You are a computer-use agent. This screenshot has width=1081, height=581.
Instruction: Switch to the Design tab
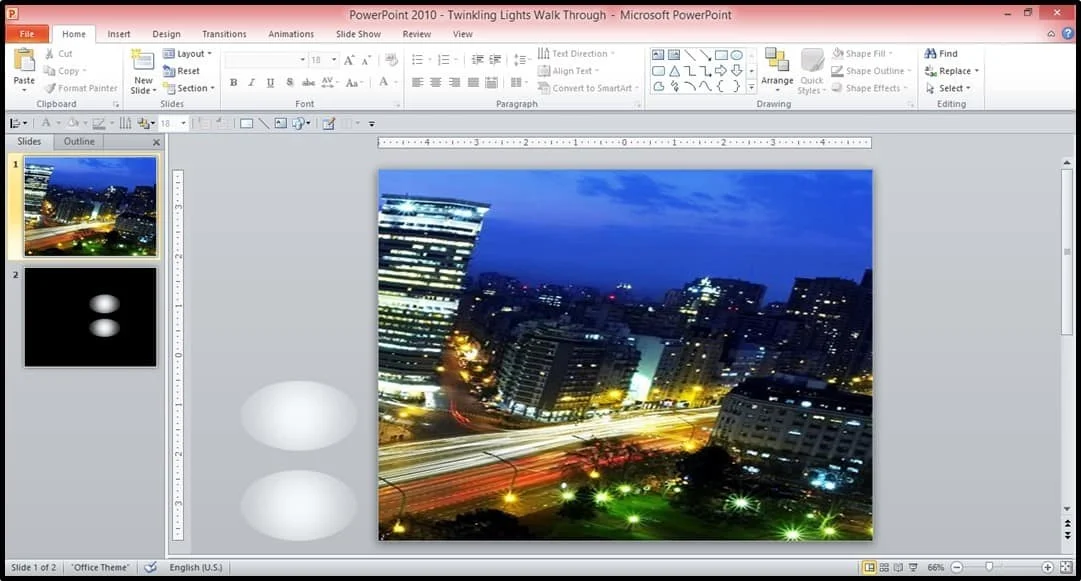166,34
